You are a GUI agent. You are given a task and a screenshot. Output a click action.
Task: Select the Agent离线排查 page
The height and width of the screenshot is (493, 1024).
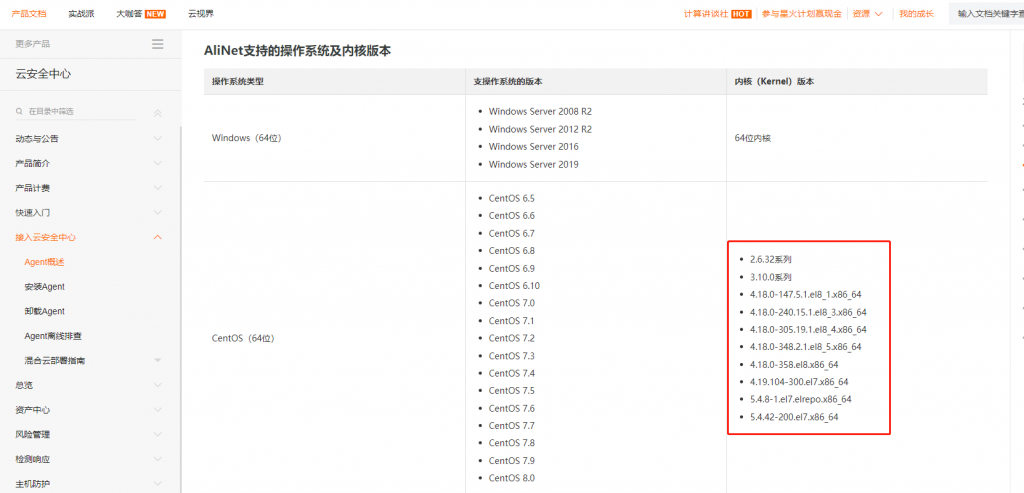click(x=53, y=336)
